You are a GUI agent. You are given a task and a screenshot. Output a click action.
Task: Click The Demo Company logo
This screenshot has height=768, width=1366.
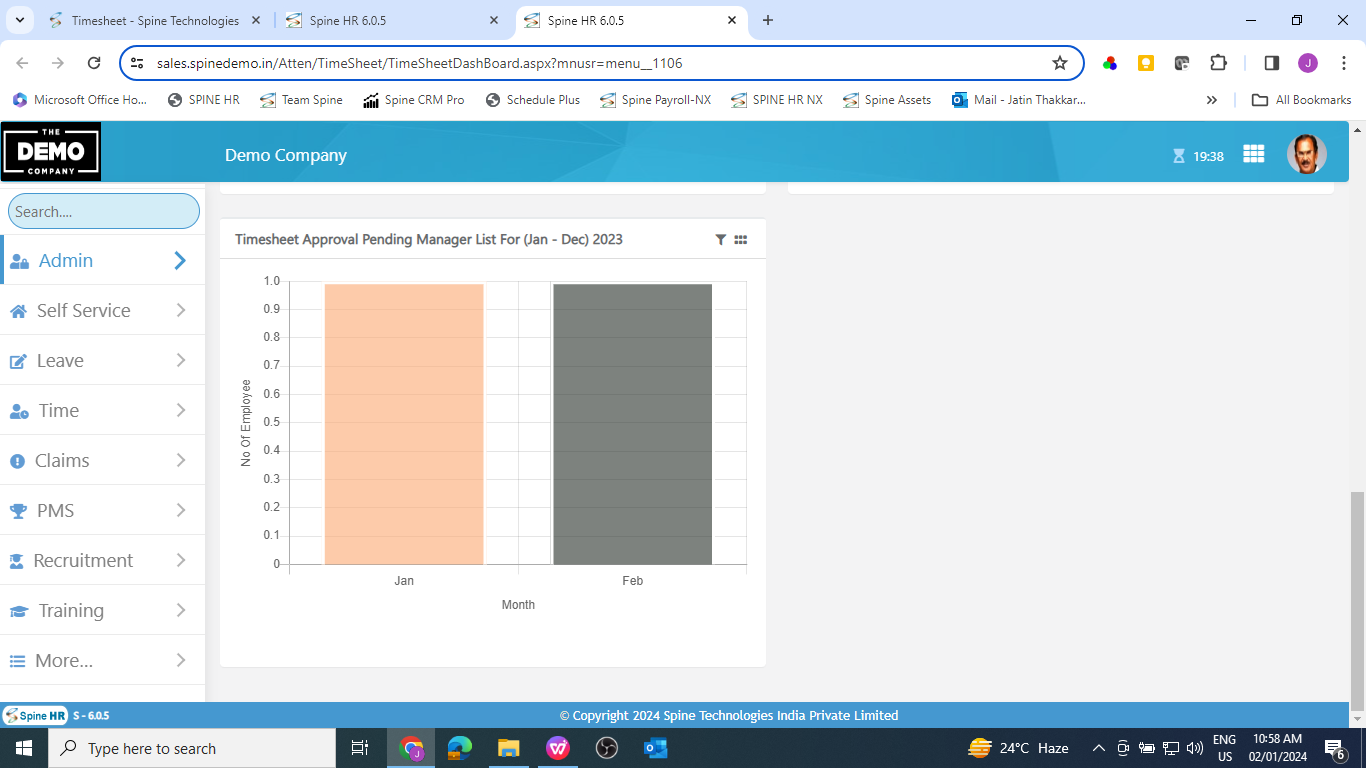(51, 151)
